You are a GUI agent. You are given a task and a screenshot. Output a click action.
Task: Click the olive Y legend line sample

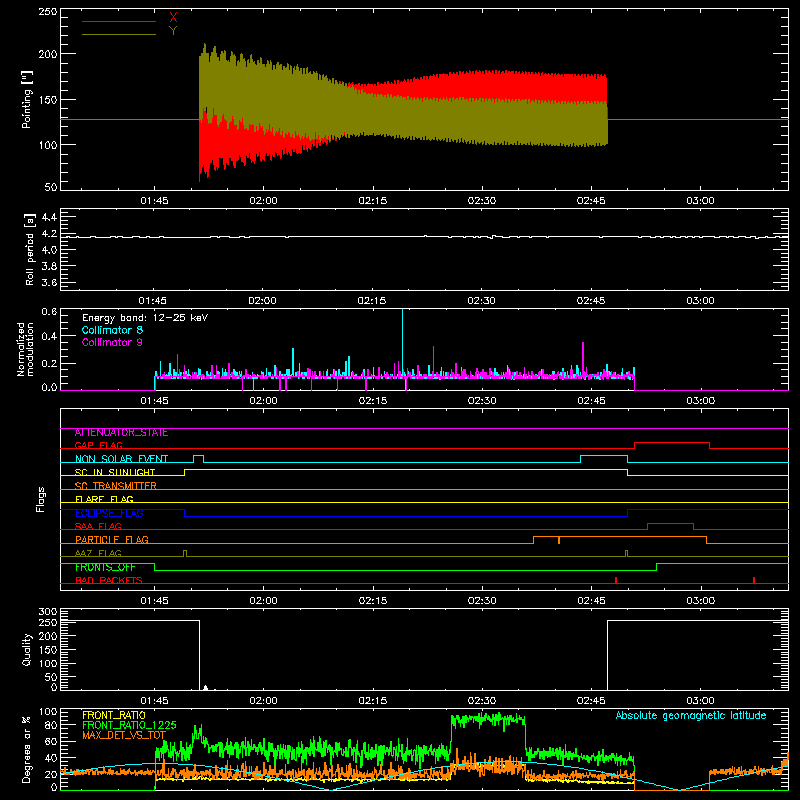click(x=119, y=35)
